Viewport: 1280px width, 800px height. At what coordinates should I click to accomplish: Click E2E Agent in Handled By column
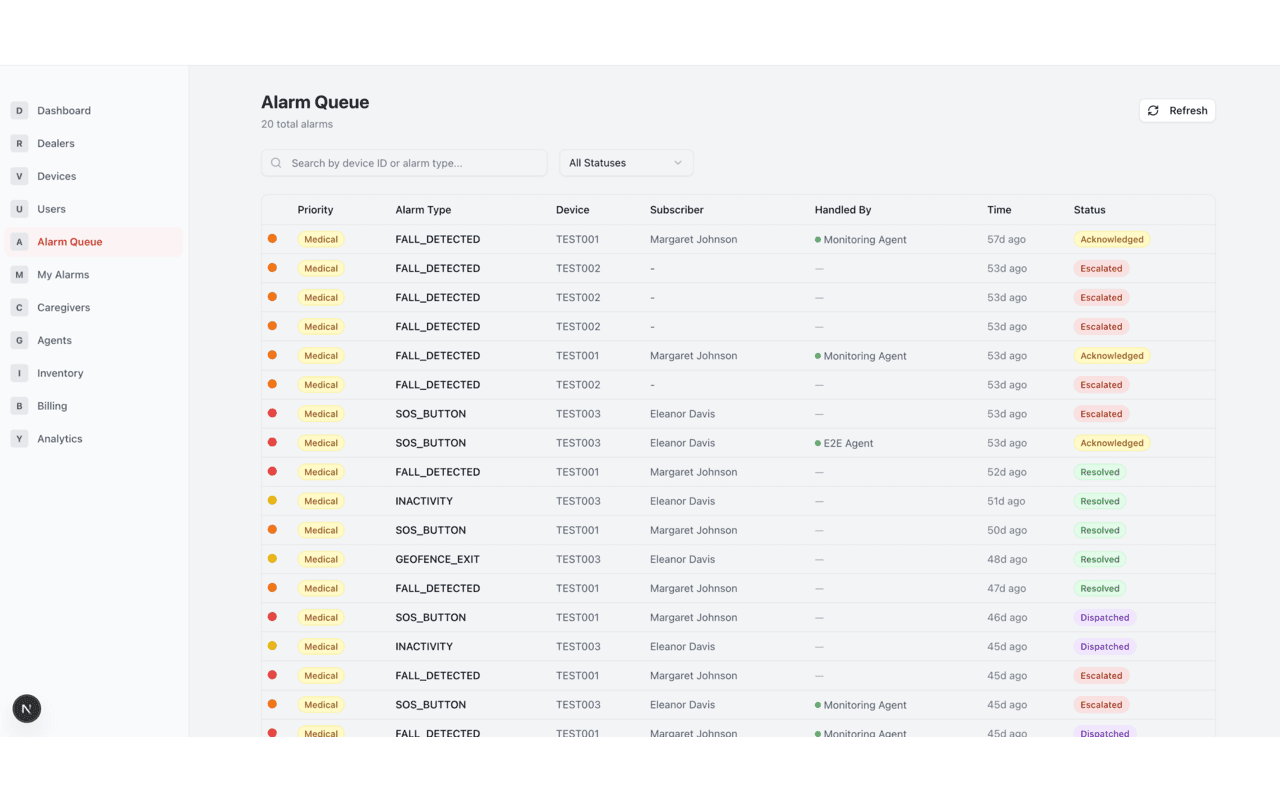pos(844,443)
